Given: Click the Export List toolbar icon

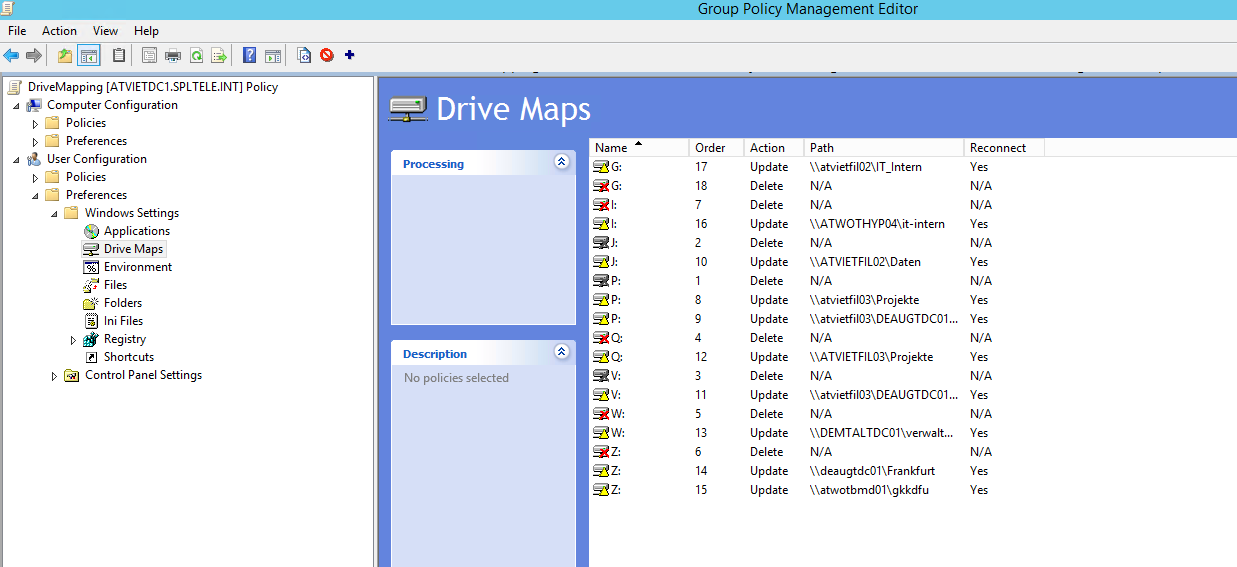Looking at the screenshot, I should tap(219, 55).
